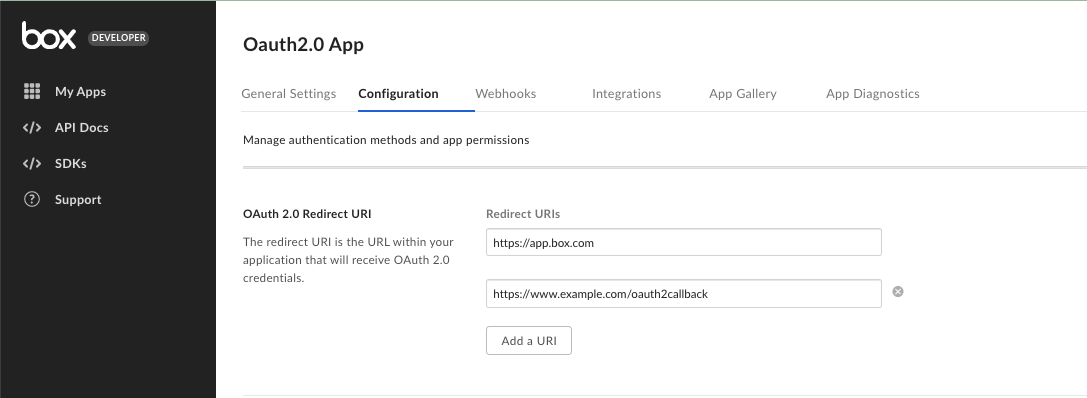Switch to Integrations tab
This screenshot has height=398, width=1087.
point(627,94)
